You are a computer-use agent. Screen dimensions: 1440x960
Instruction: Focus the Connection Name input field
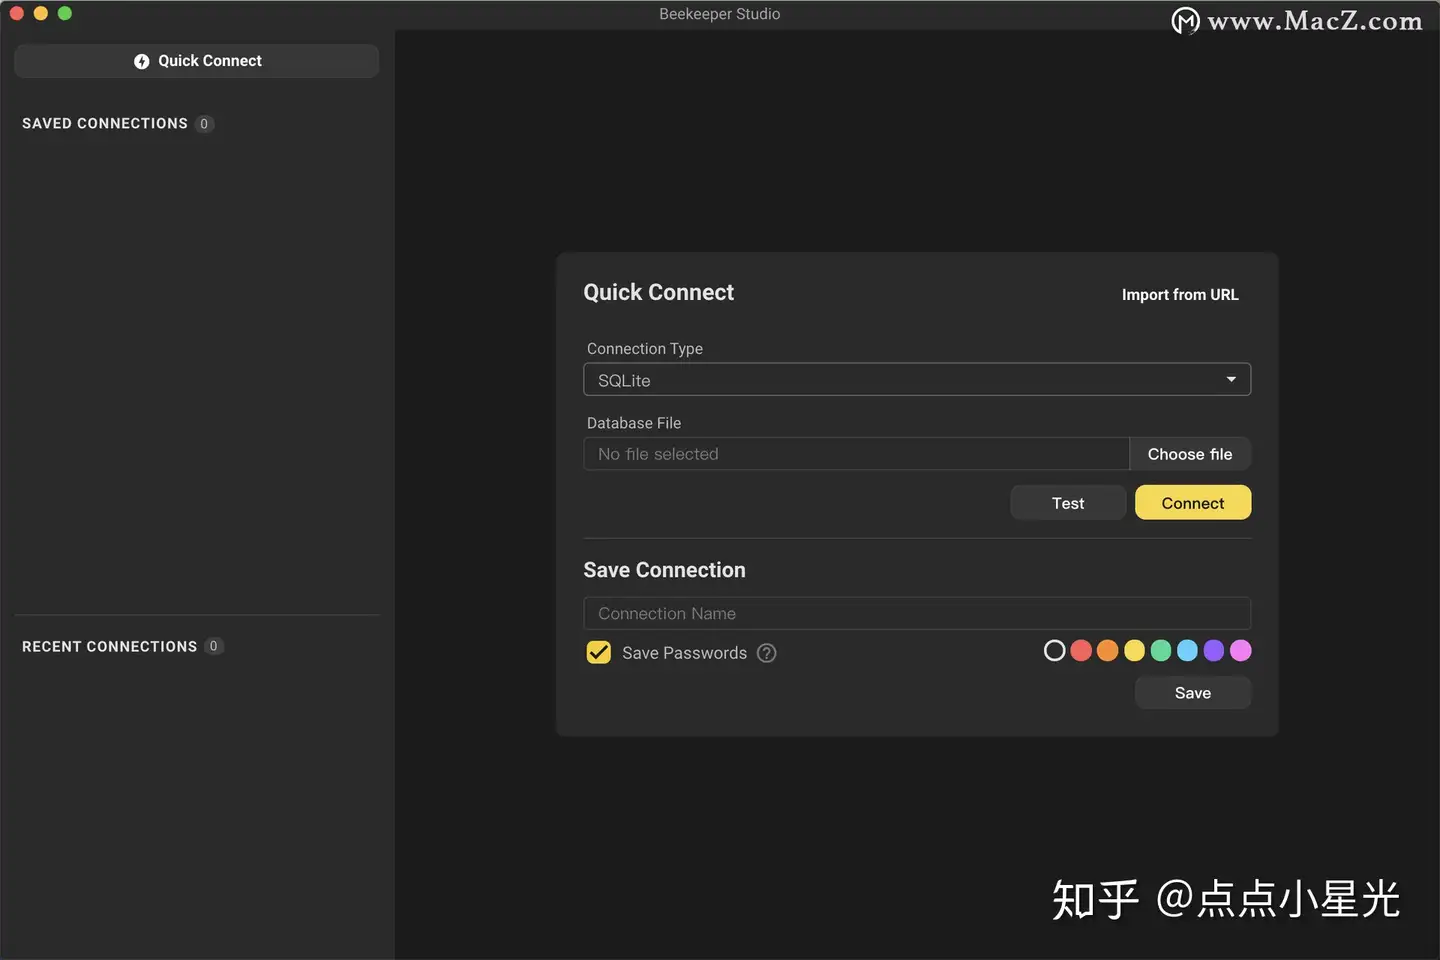pyautogui.click(x=917, y=614)
